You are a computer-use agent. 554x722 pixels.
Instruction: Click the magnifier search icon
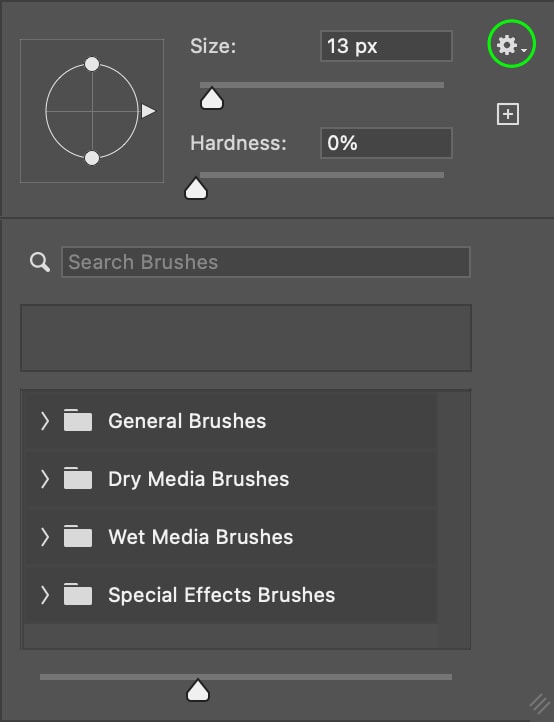[40, 262]
